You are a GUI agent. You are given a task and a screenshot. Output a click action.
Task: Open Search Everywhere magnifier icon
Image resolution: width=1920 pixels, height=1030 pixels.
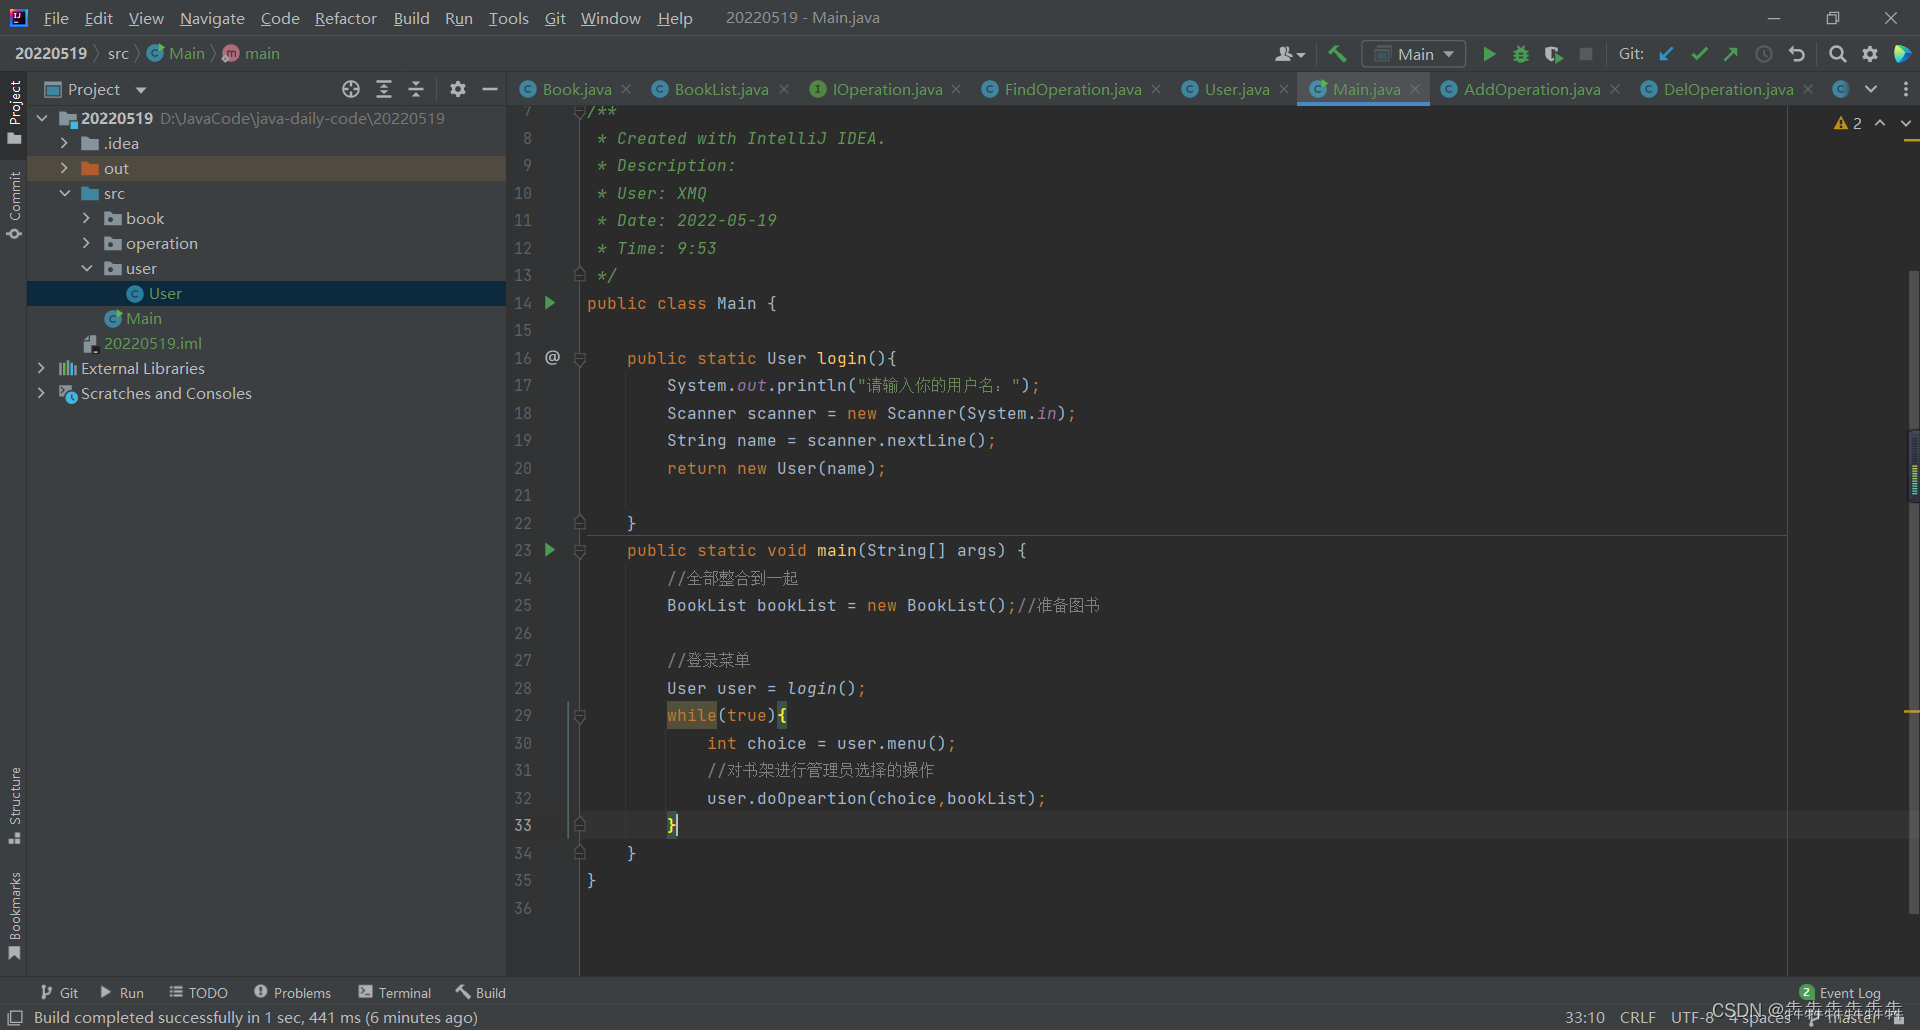[1837, 54]
